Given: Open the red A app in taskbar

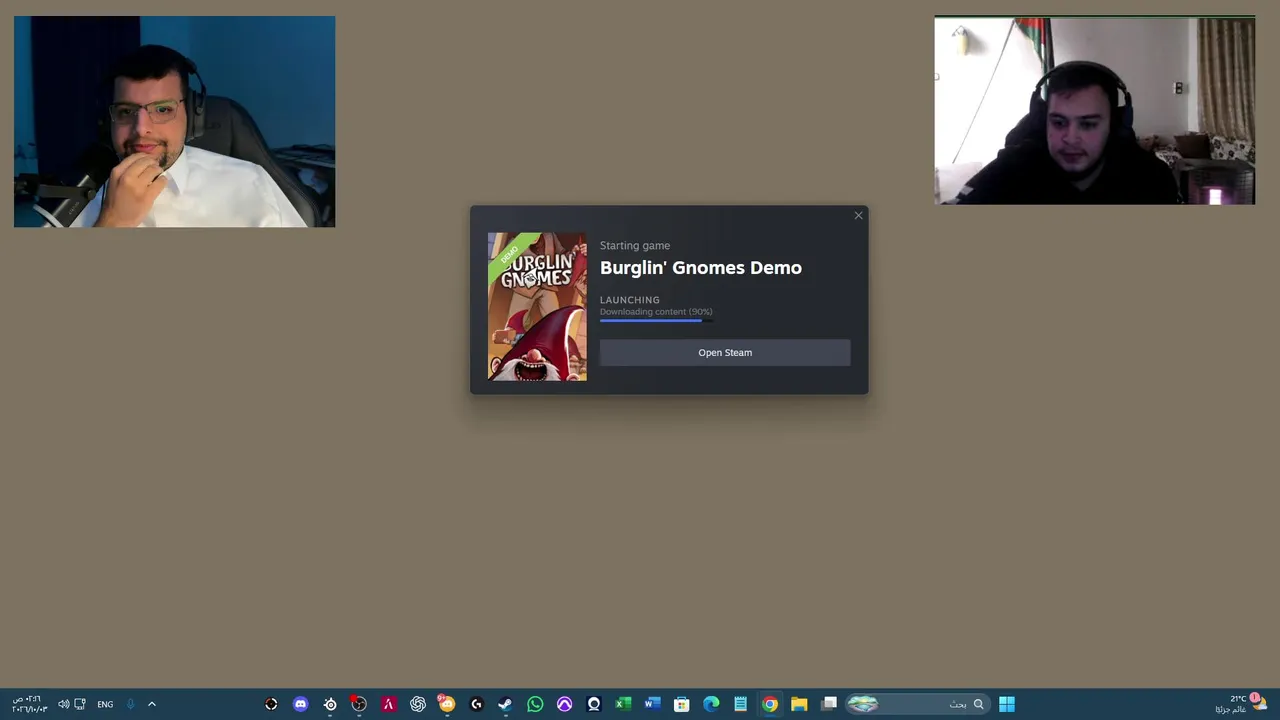Looking at the screenshot, I should 388,704.
